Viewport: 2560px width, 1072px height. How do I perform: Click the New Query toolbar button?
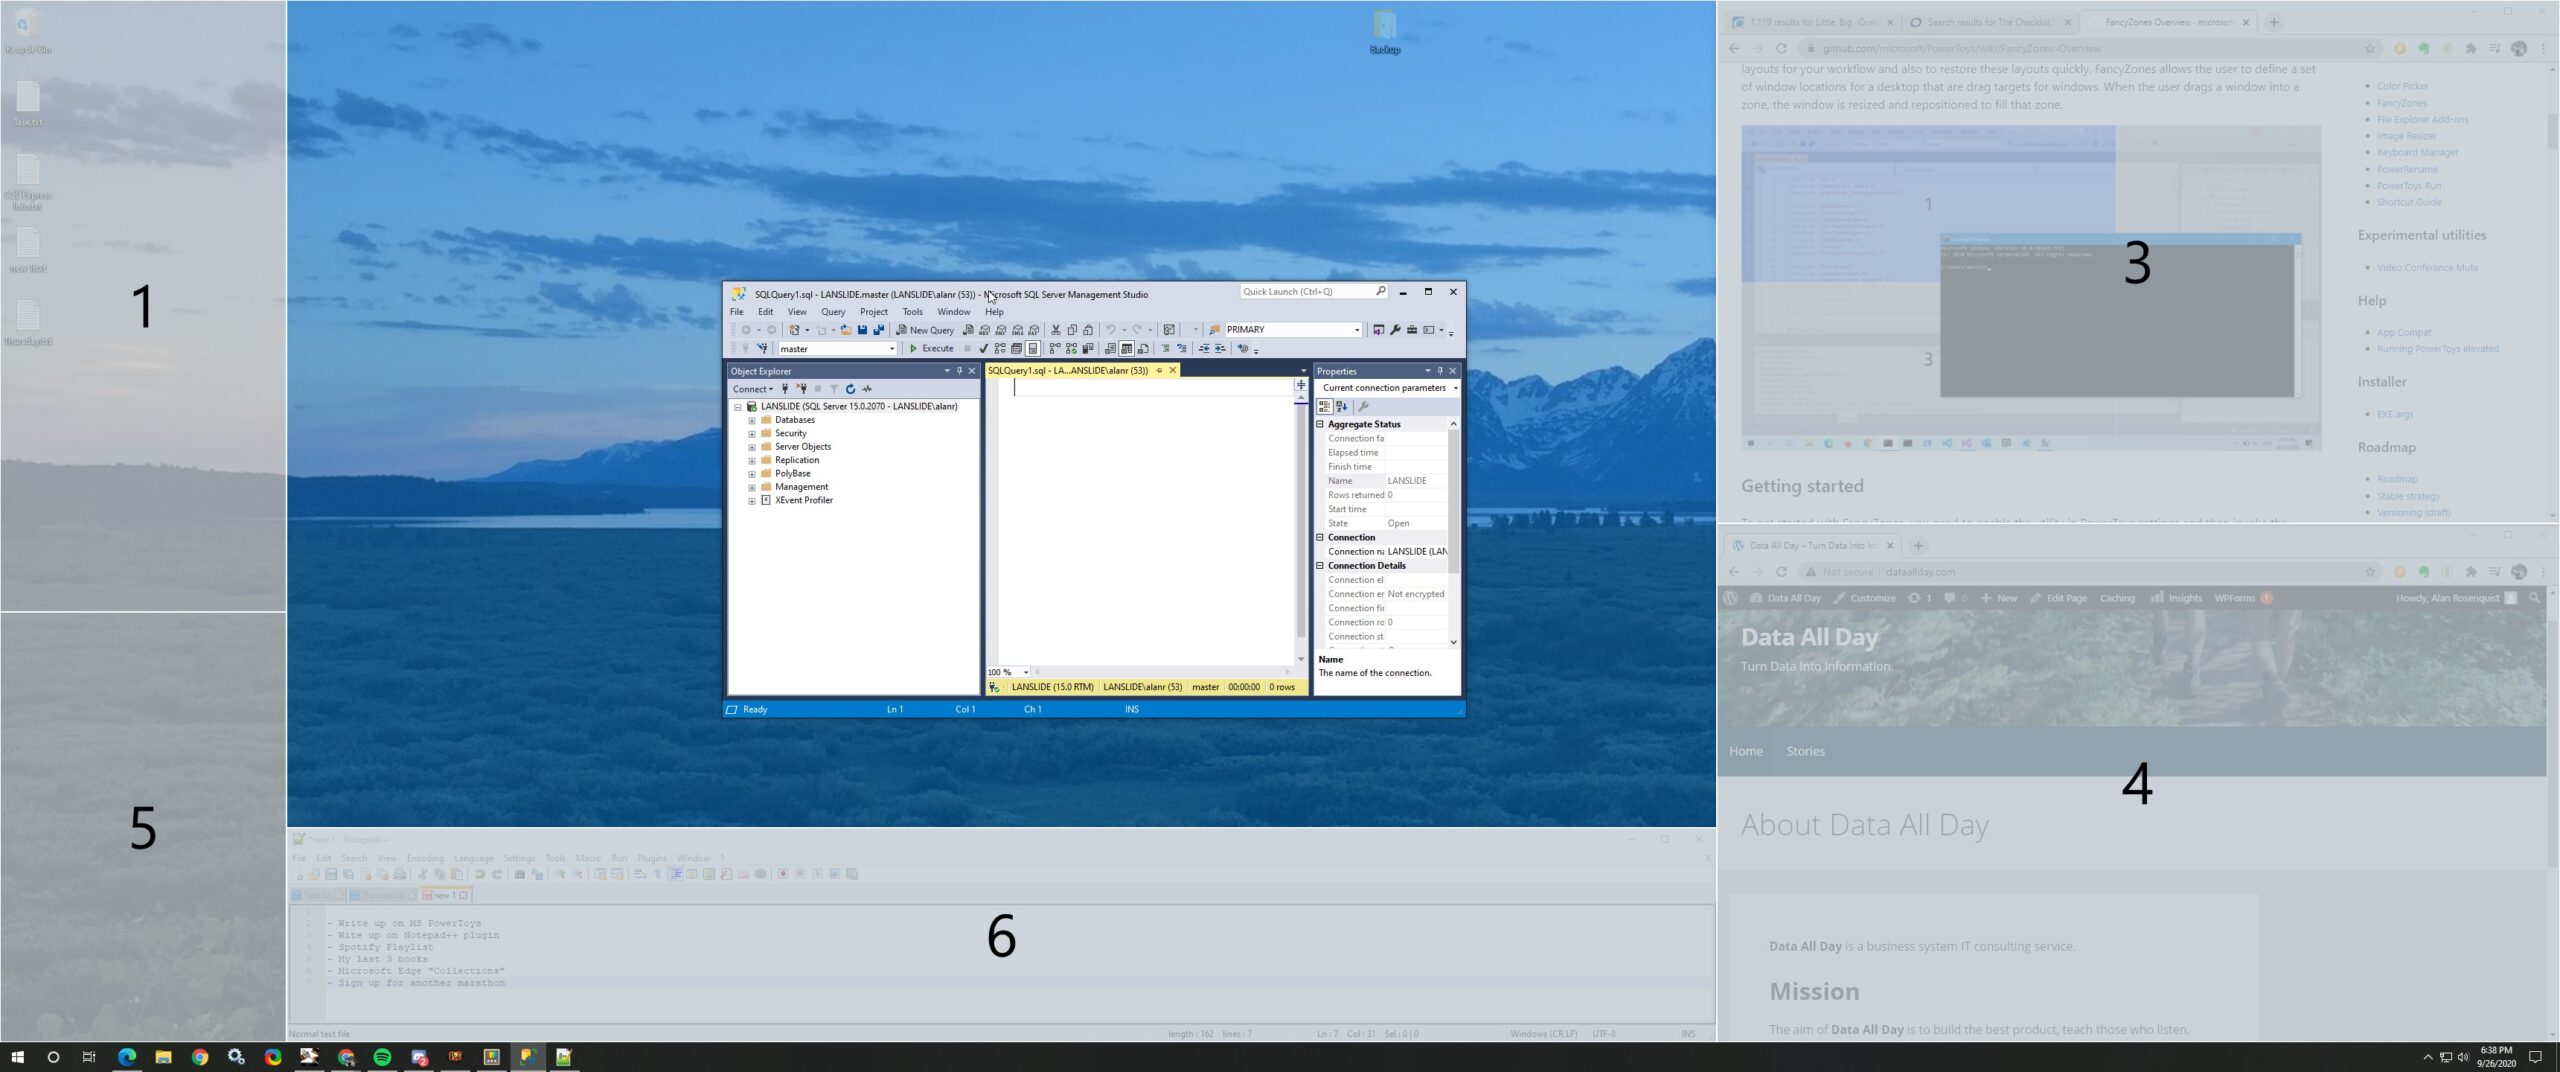click(x=926, y=329)
